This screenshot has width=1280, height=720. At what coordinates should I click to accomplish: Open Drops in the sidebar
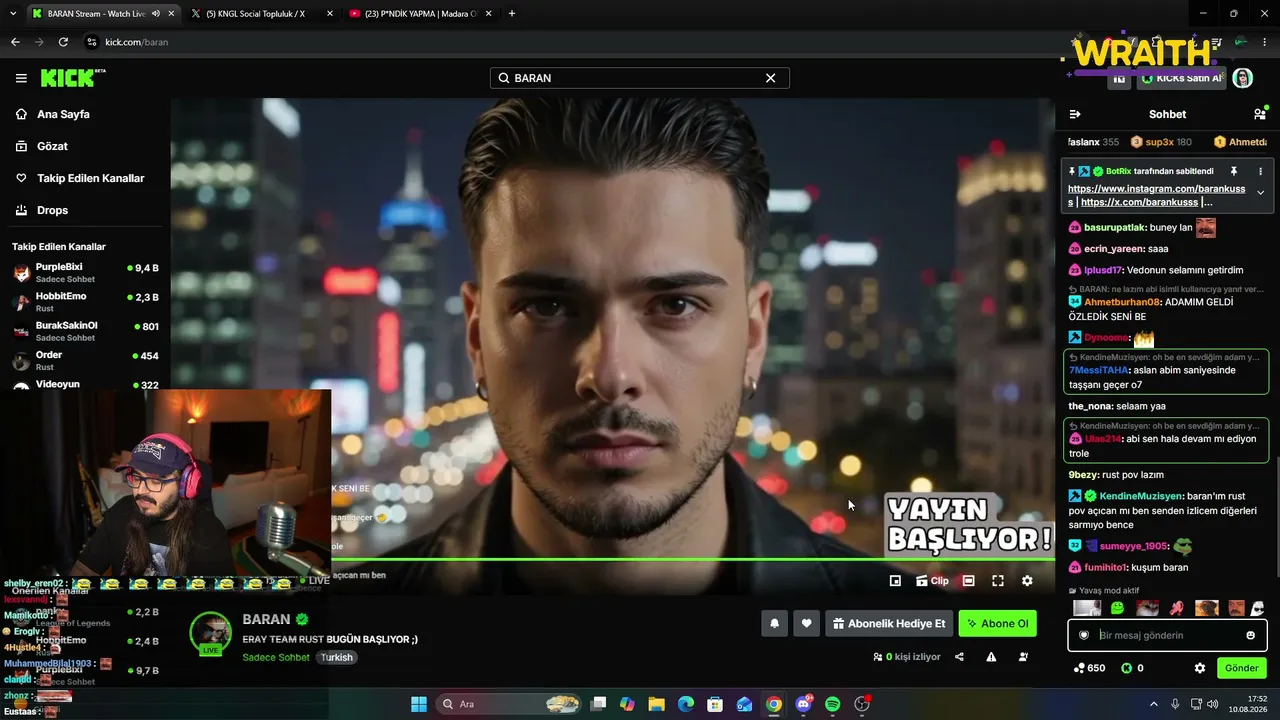[52, 210]
